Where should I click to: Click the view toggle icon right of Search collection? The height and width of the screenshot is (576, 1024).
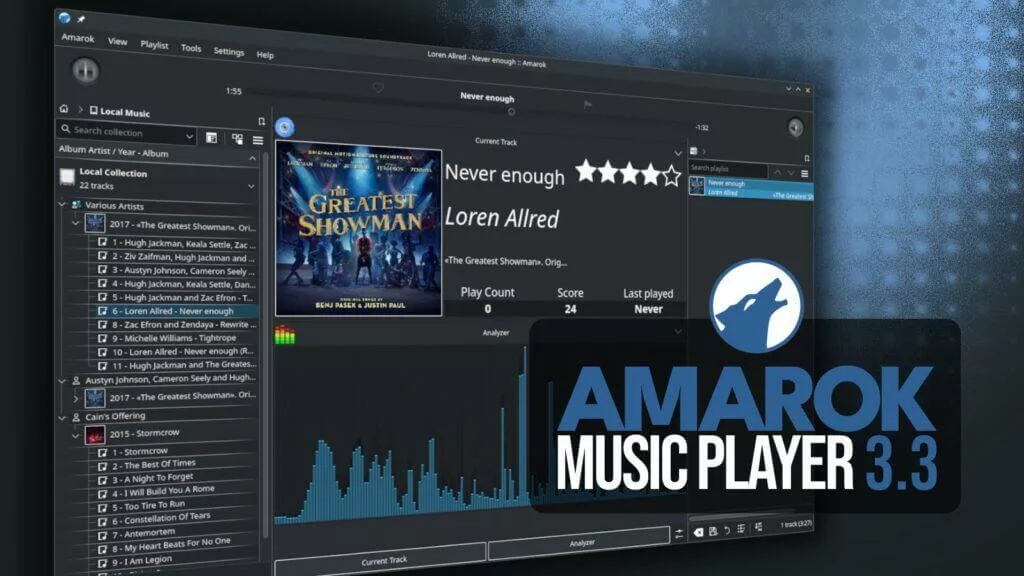[211, 138]
